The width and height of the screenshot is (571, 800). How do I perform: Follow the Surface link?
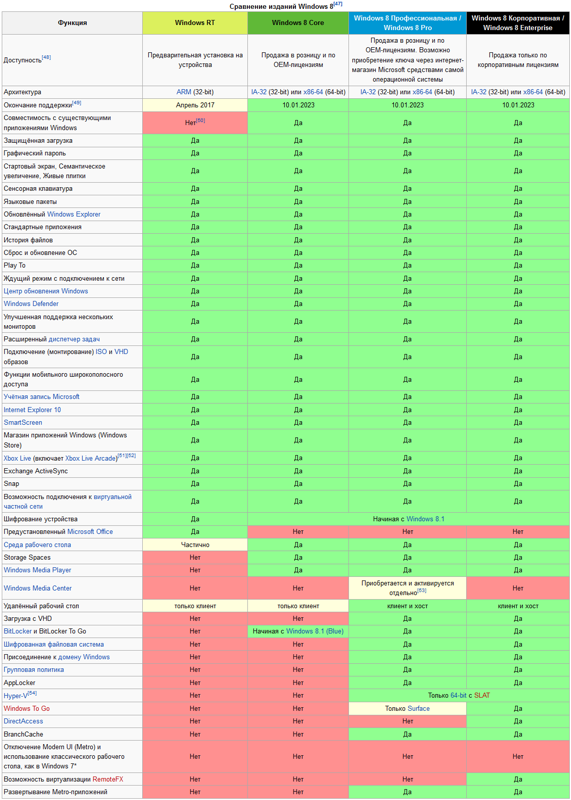418,709
